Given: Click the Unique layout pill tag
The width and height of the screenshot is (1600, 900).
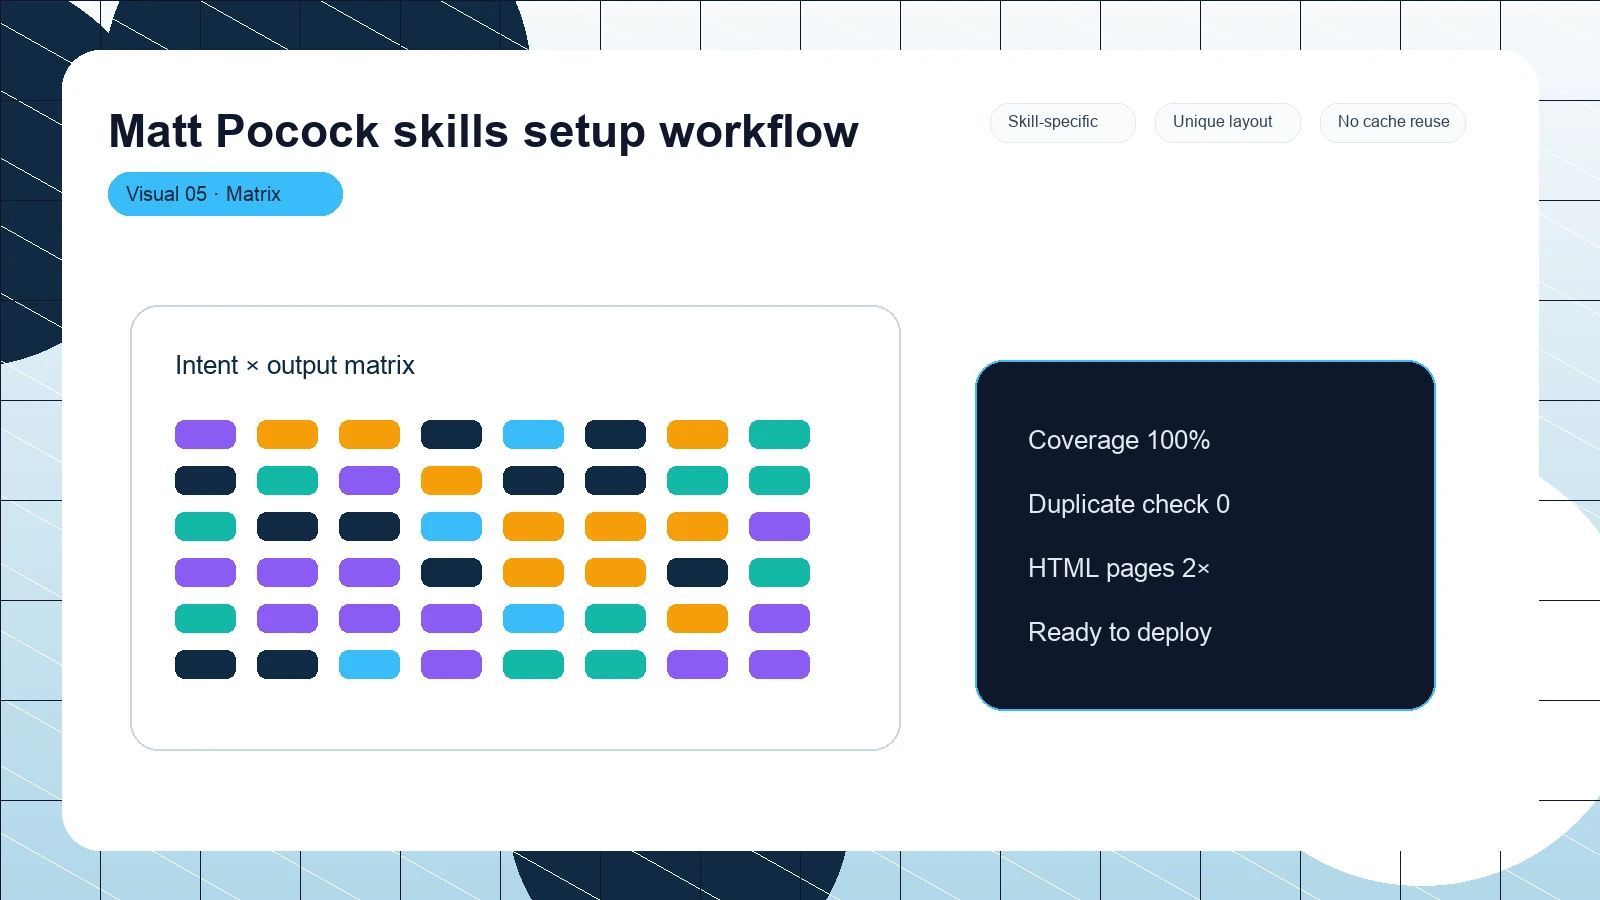Looking at the screenshot, I should pyautogui.click(x=1227, y=122).
